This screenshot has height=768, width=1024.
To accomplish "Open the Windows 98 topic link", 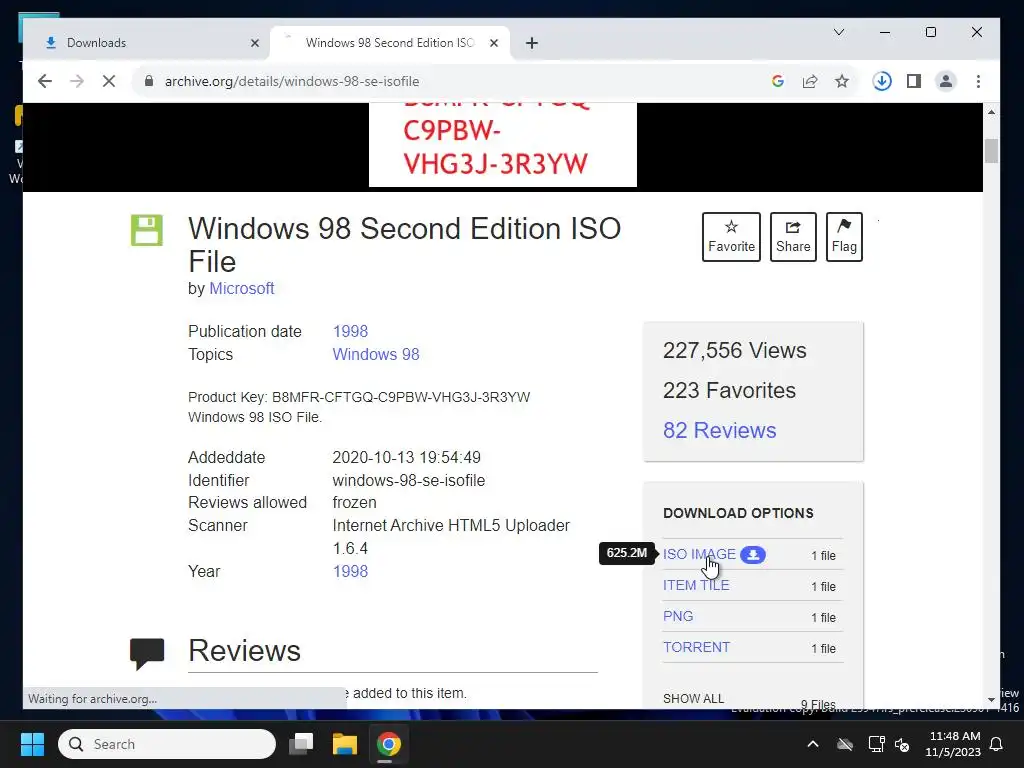I will [x=376, y=354].
